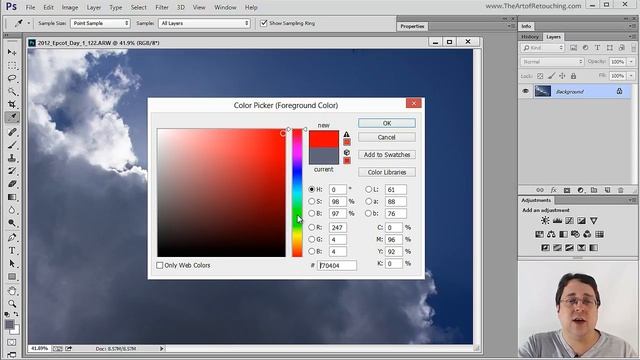
Task: Select the R red radio button
Action: point(312,227)
